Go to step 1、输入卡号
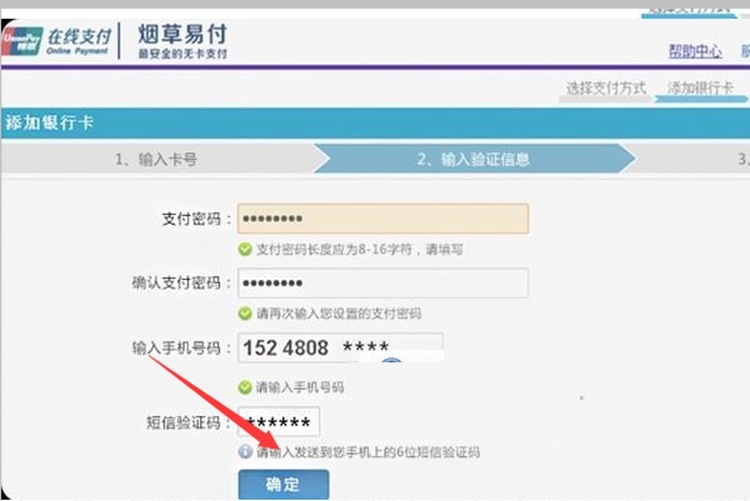This screenshot has height=501, width=750. [155, 159]
